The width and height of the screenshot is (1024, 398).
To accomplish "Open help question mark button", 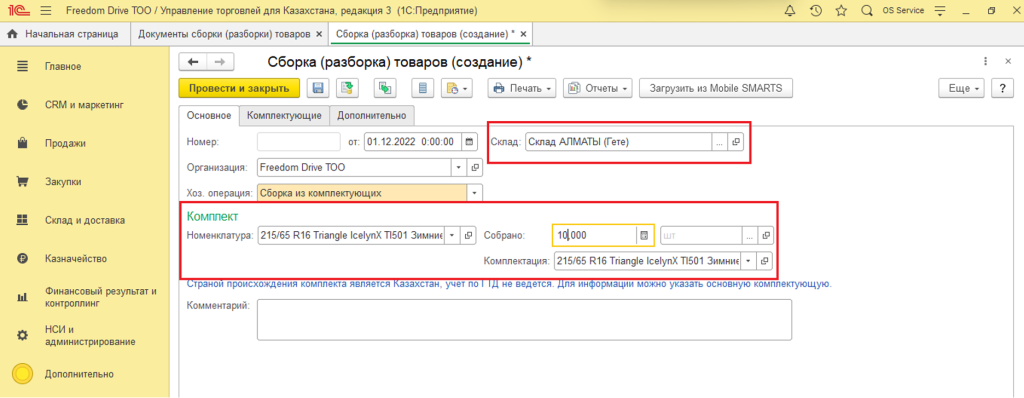I will pyautogui.click(x=1002, y=88).
